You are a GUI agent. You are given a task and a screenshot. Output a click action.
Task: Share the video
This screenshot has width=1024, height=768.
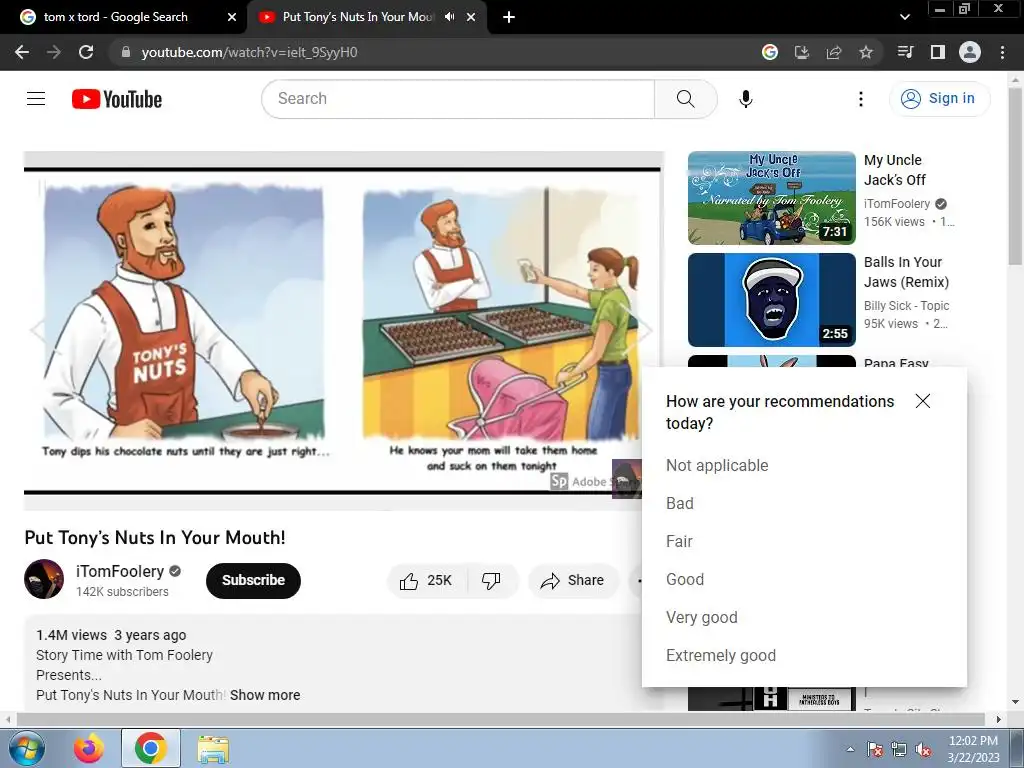click(x=573, y=581)
